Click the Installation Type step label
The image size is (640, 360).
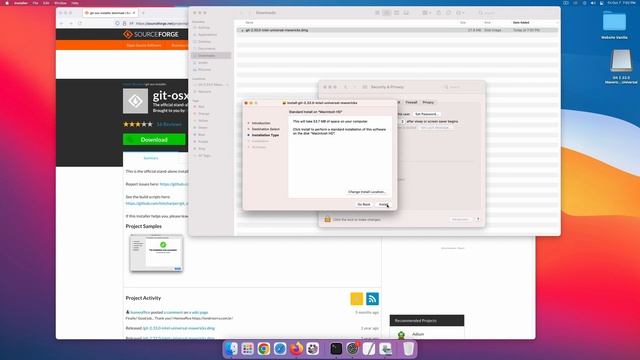[265, 135]
